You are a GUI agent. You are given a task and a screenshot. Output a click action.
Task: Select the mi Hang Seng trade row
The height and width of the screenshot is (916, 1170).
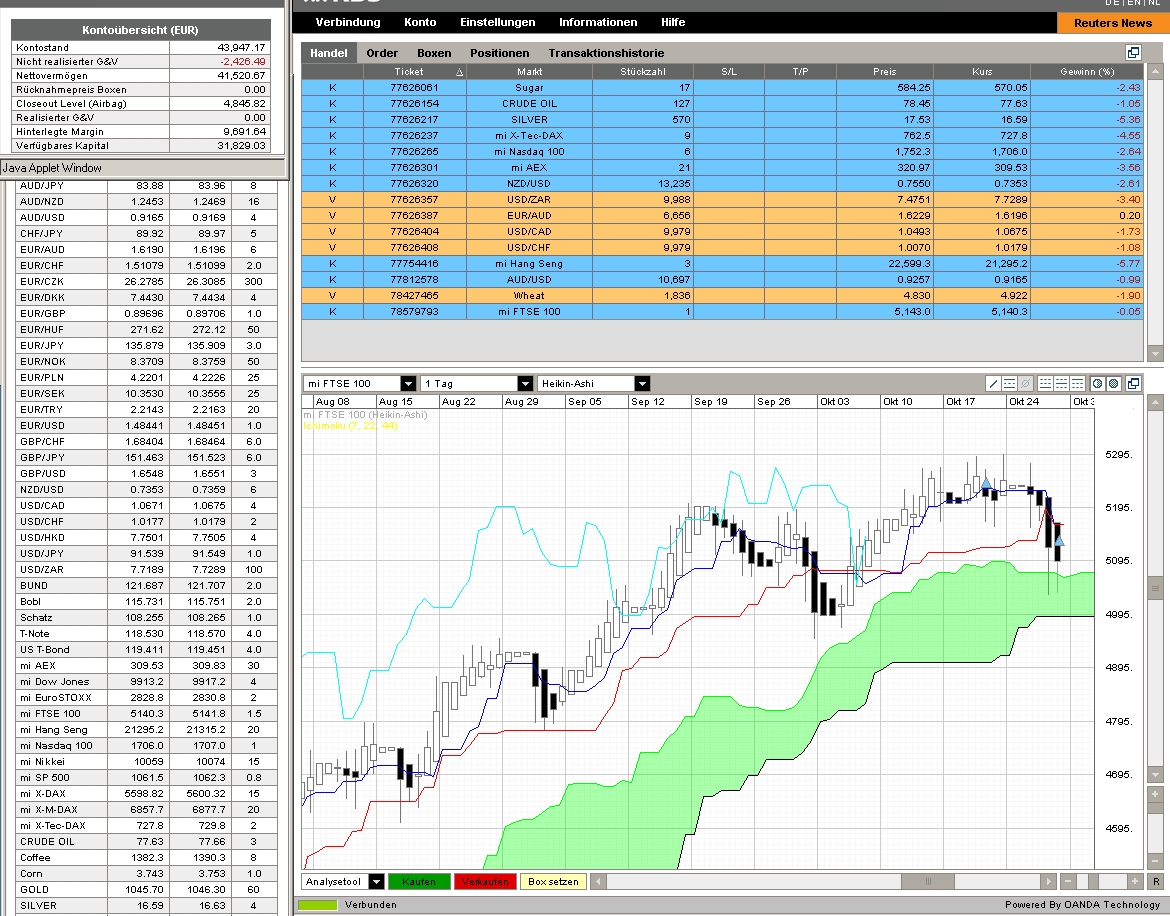(x=722, y=263)
